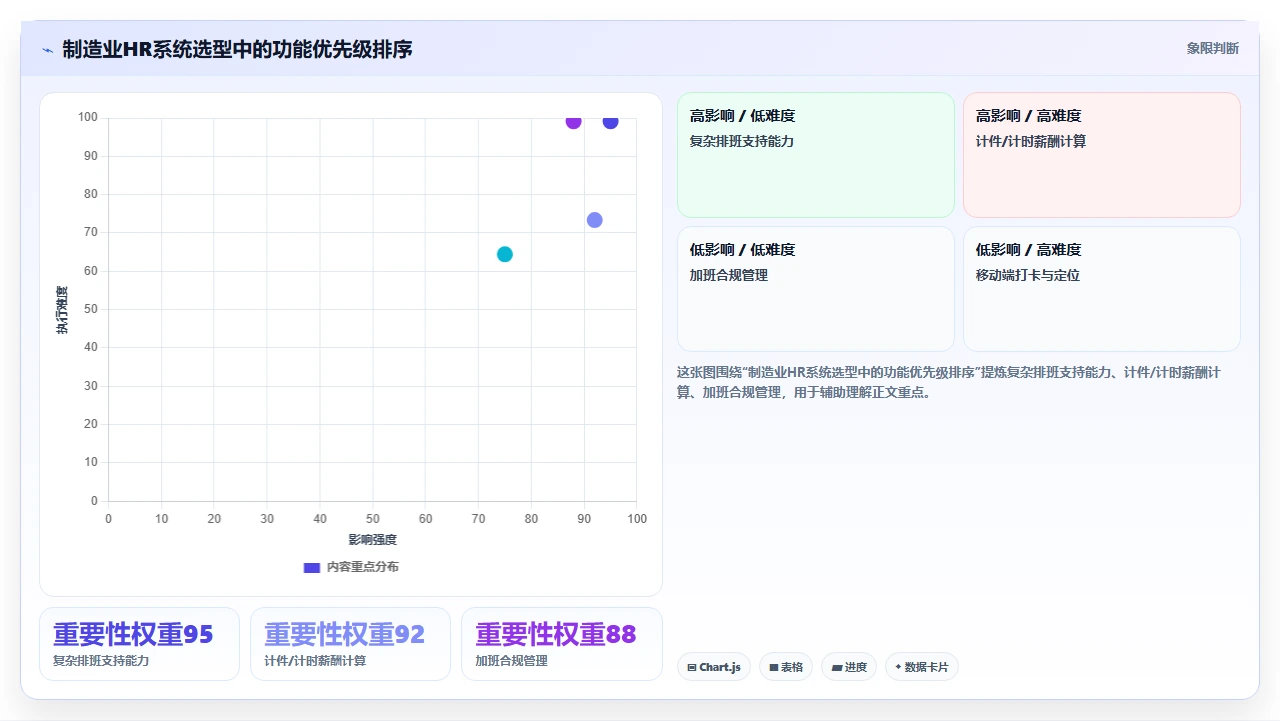Click the icon inside the 表格 chip
The image size is (1280, 721).
[774, 667]
